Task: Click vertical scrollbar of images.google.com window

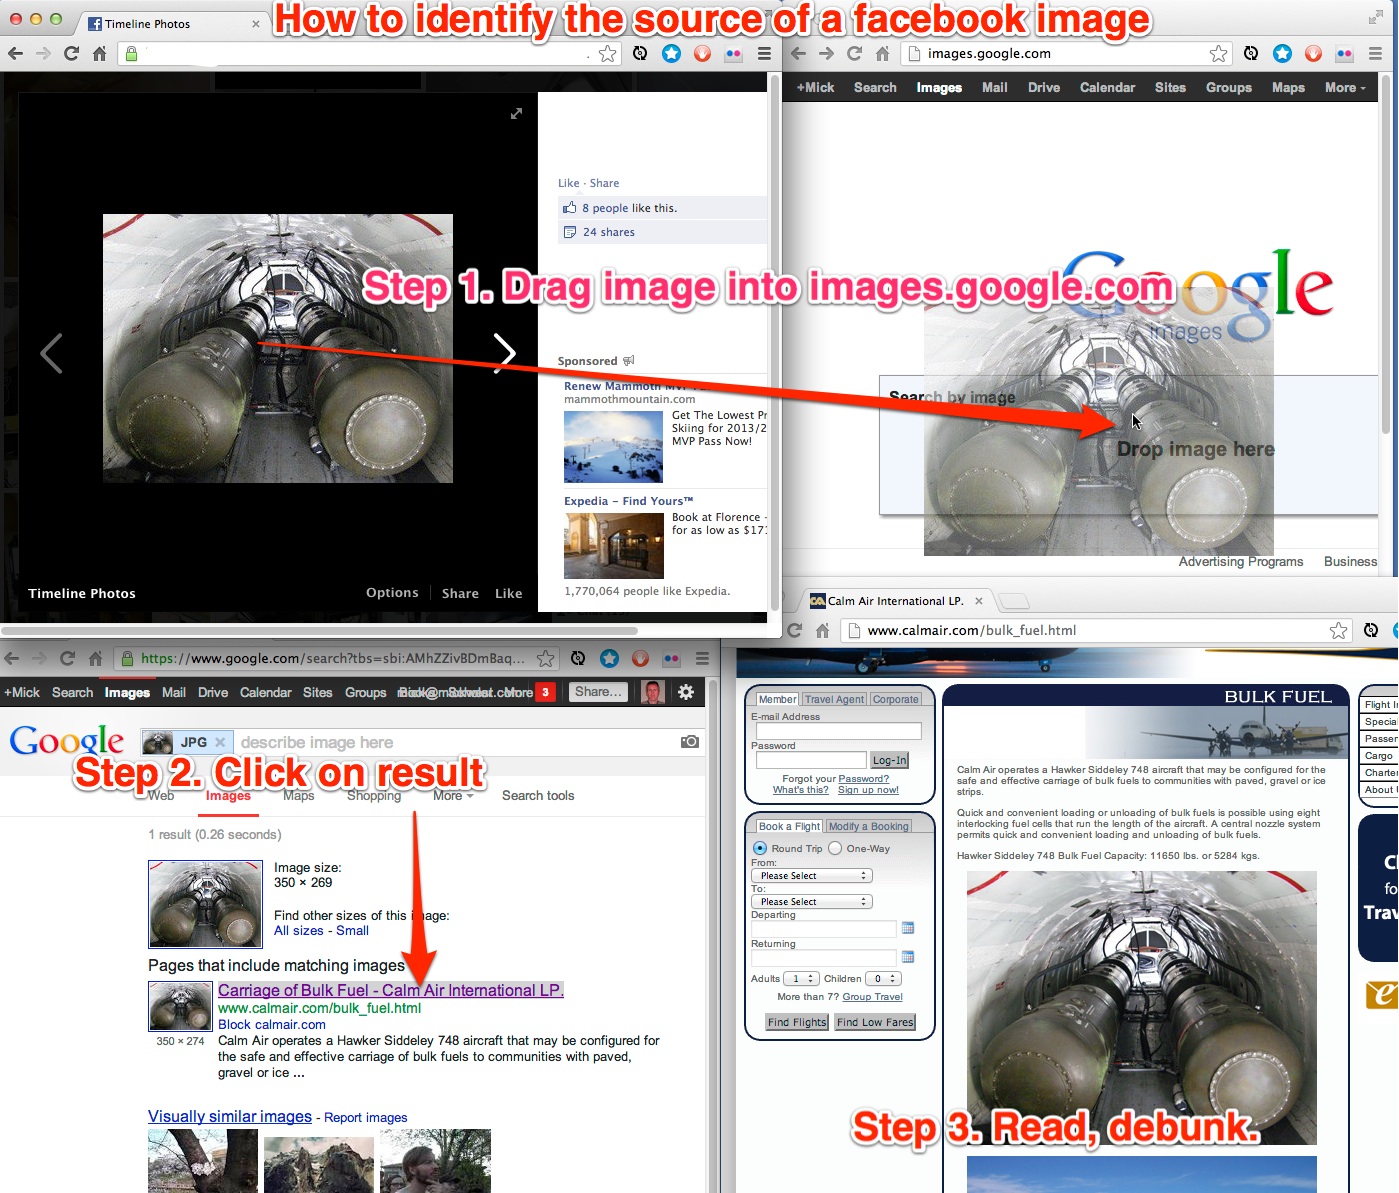Action: pyautogui.click(x=1386, y=253)
